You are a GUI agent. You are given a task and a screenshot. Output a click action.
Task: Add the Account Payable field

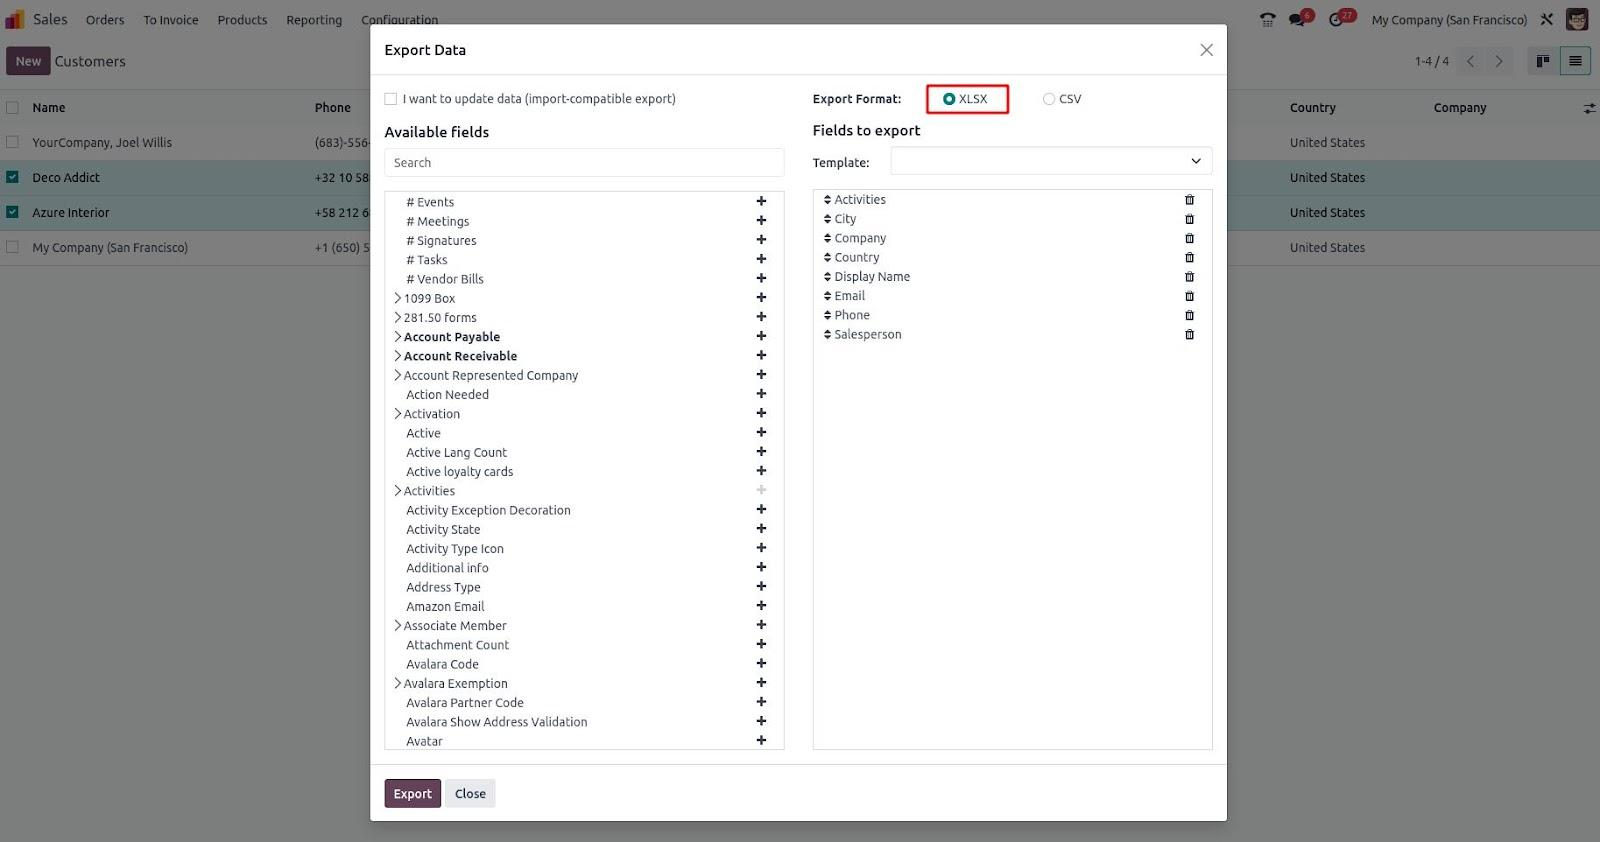click(x=761, y=336)
